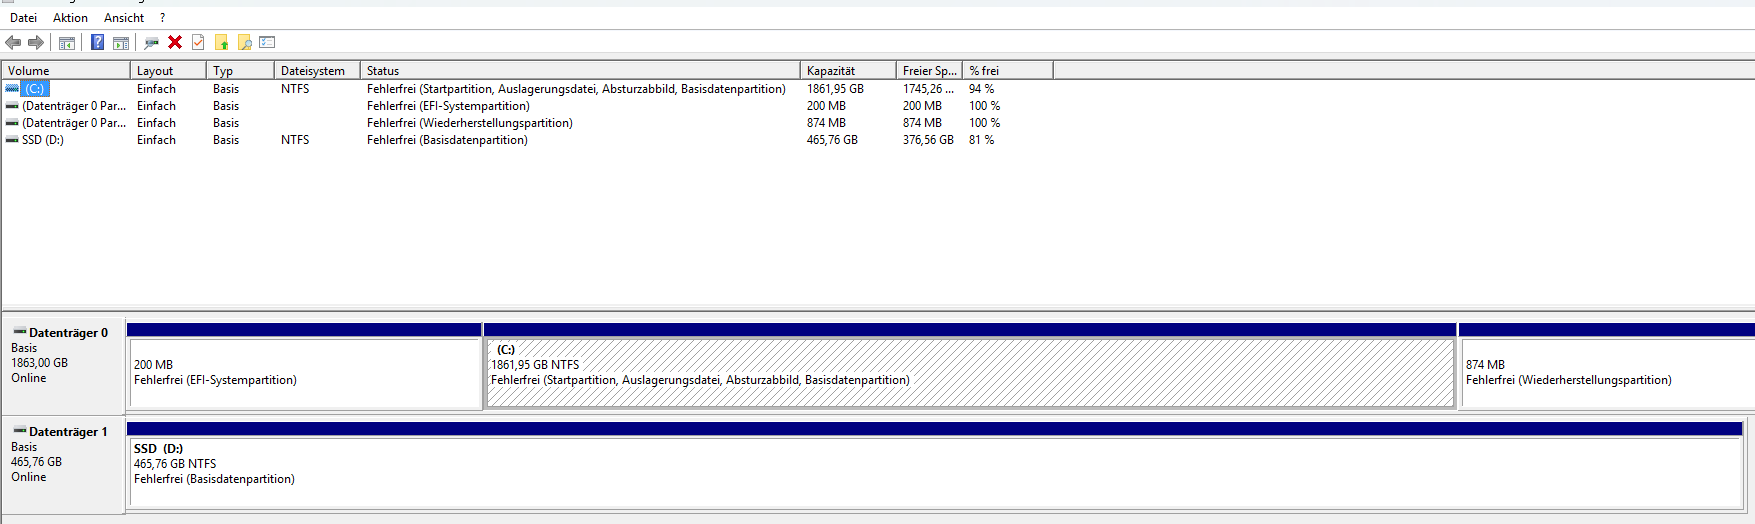
Task: Select the (C:) 1861,95 GB partition block
Action: pyautogui.click(x=970, y=373)
